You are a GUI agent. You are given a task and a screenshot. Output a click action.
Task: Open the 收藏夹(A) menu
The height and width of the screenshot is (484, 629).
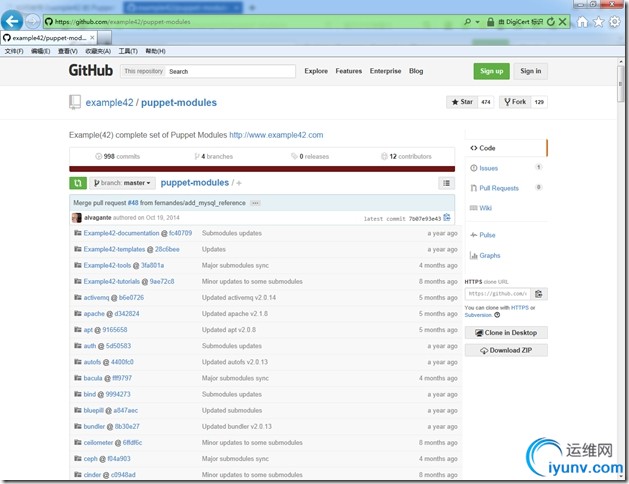click(x=98, y=51)
